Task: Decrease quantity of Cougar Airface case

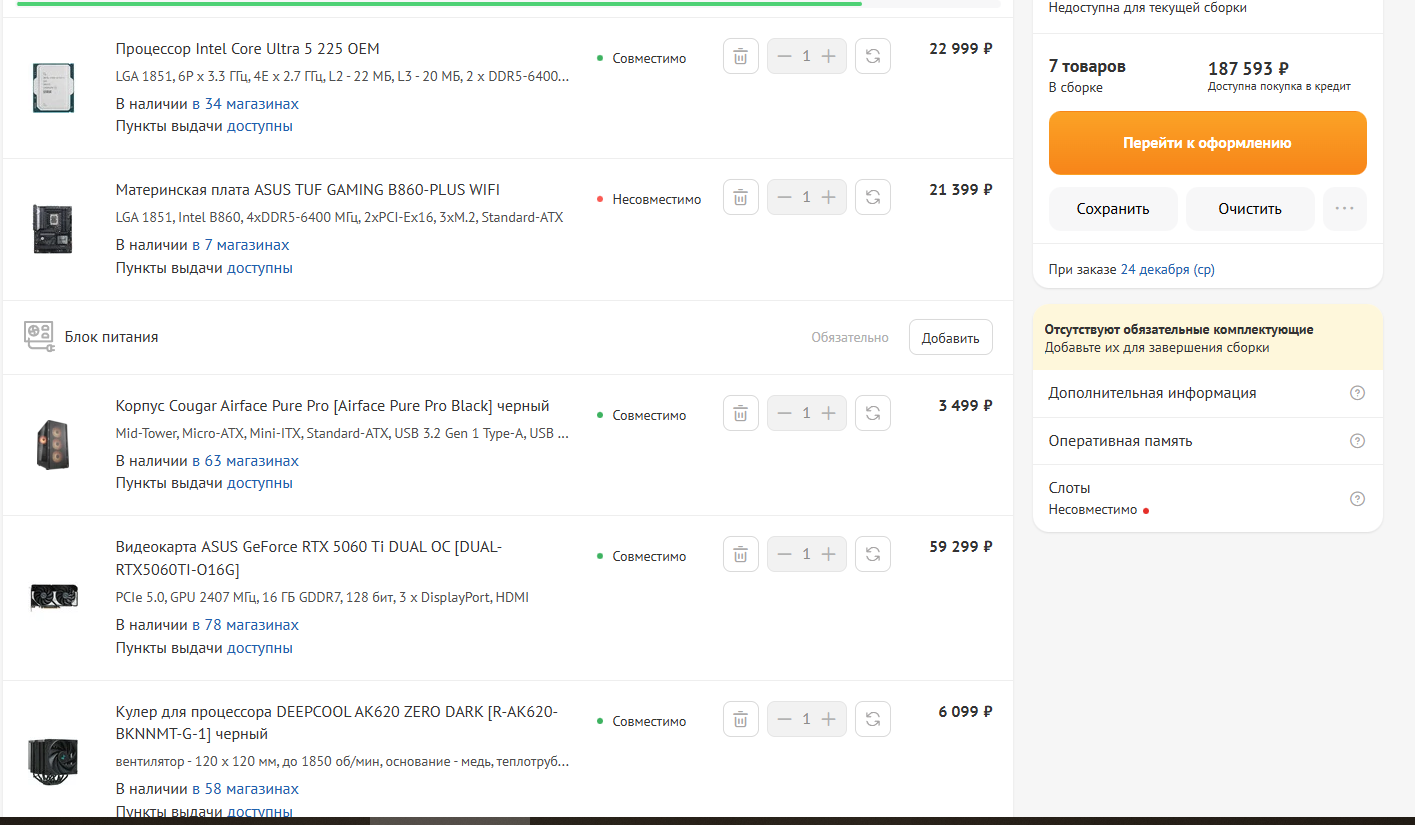Action: point(785,413)
